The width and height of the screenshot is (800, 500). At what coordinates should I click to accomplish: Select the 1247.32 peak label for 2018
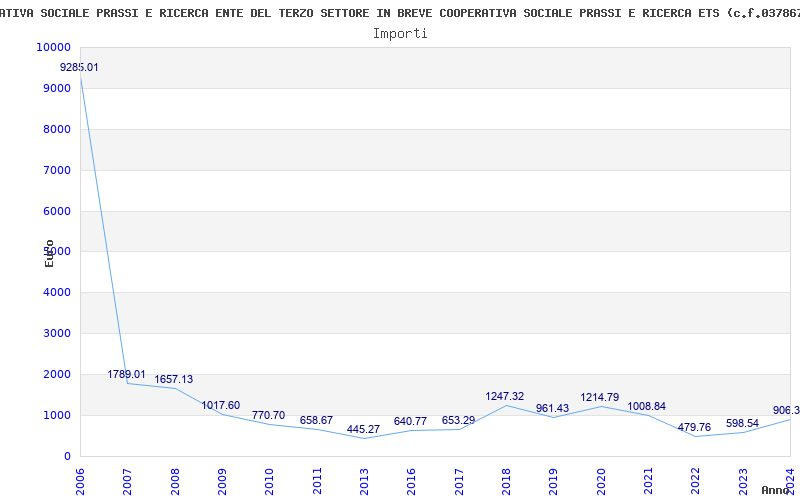505,397
